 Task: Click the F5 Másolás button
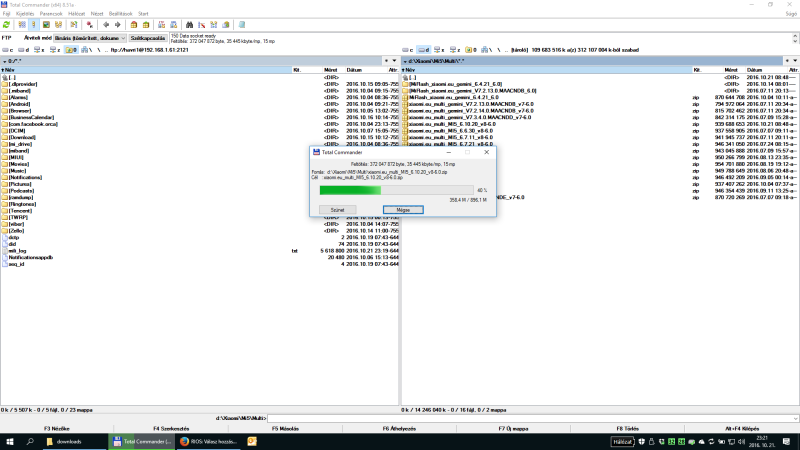pyautogui.click(x=285, y=429)
